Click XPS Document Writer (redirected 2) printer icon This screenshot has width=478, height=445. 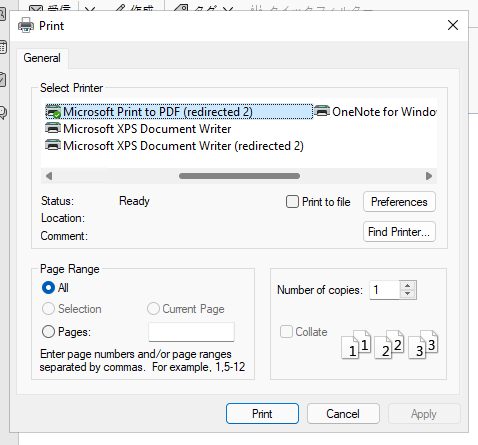[53, 145]
